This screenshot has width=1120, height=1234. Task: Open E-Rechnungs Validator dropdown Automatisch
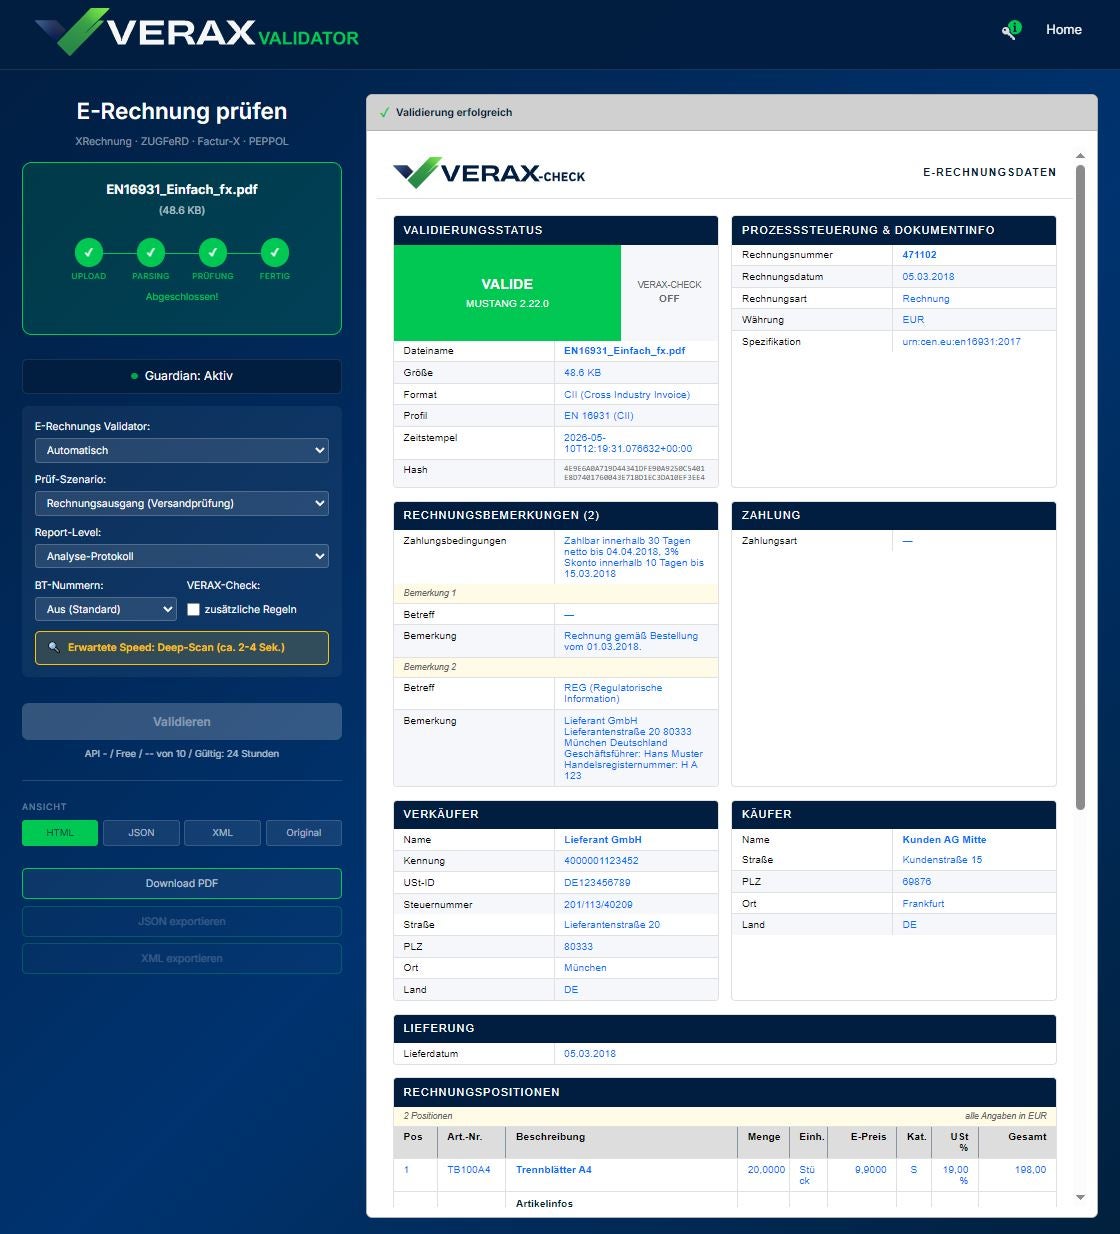pos(182,450)
